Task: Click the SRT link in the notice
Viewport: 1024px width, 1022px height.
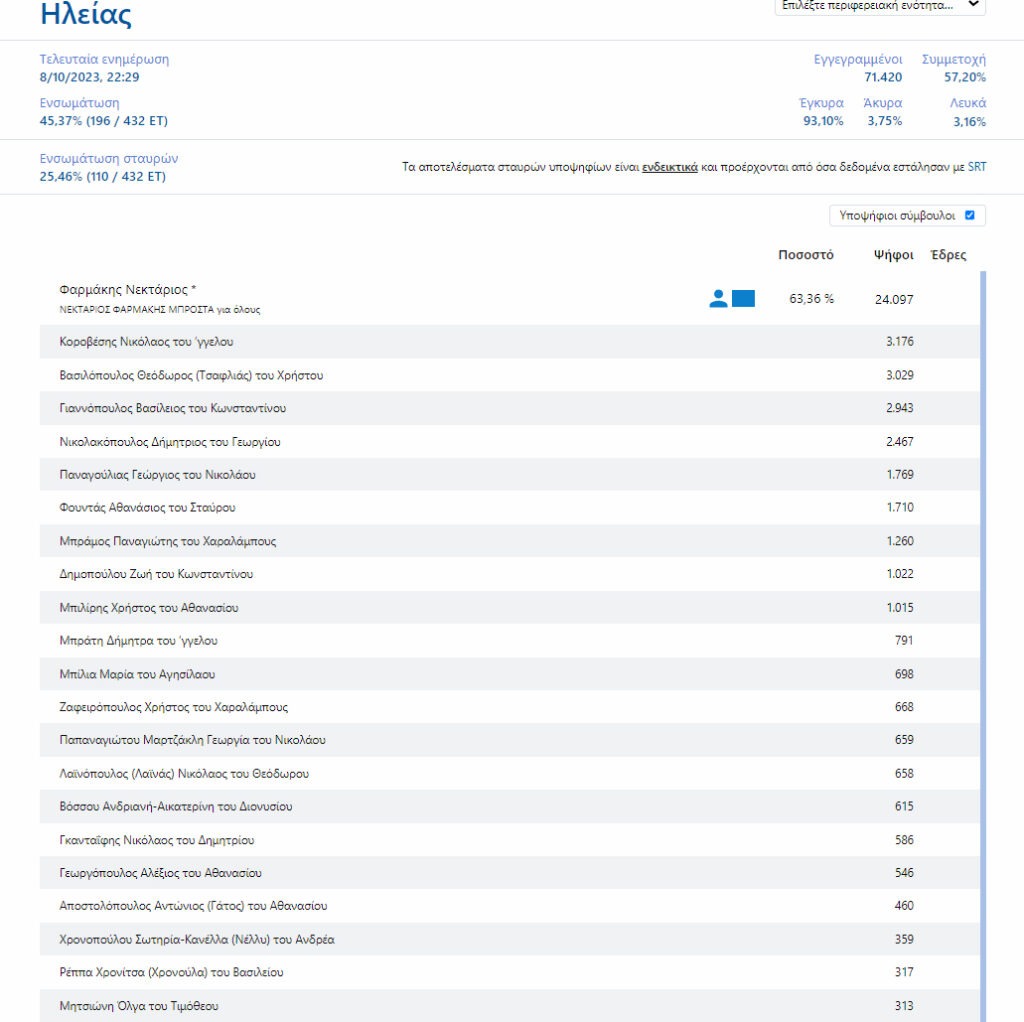Action: 977,167
